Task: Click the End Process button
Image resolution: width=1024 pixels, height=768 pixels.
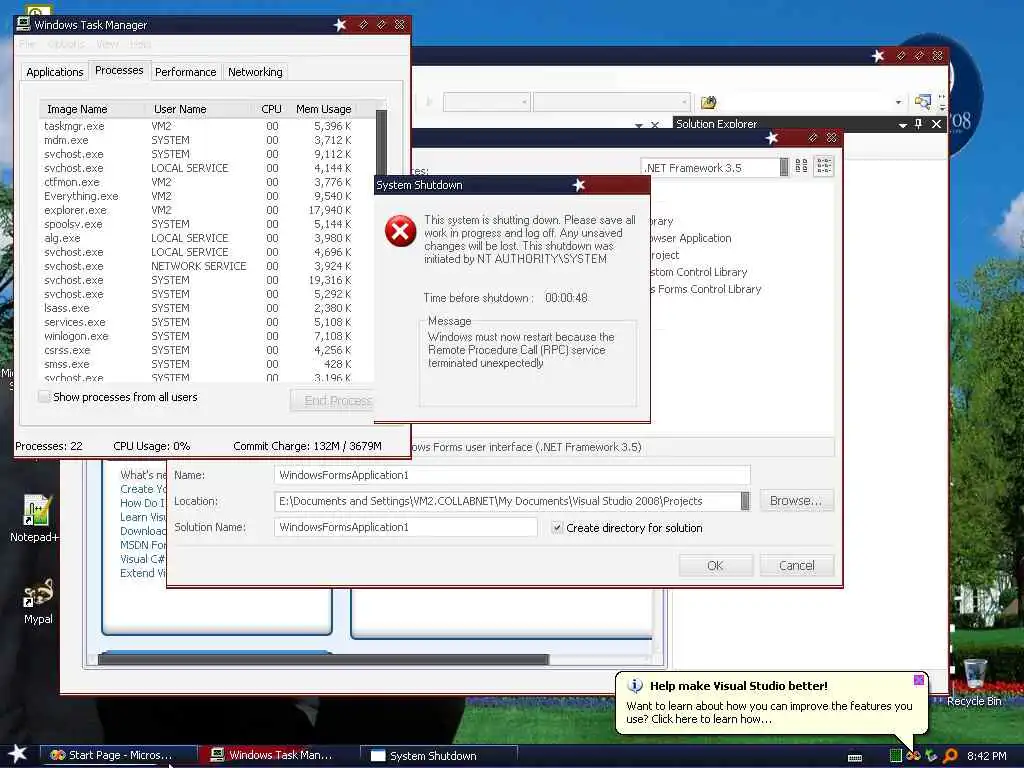Action: [332, 400]
